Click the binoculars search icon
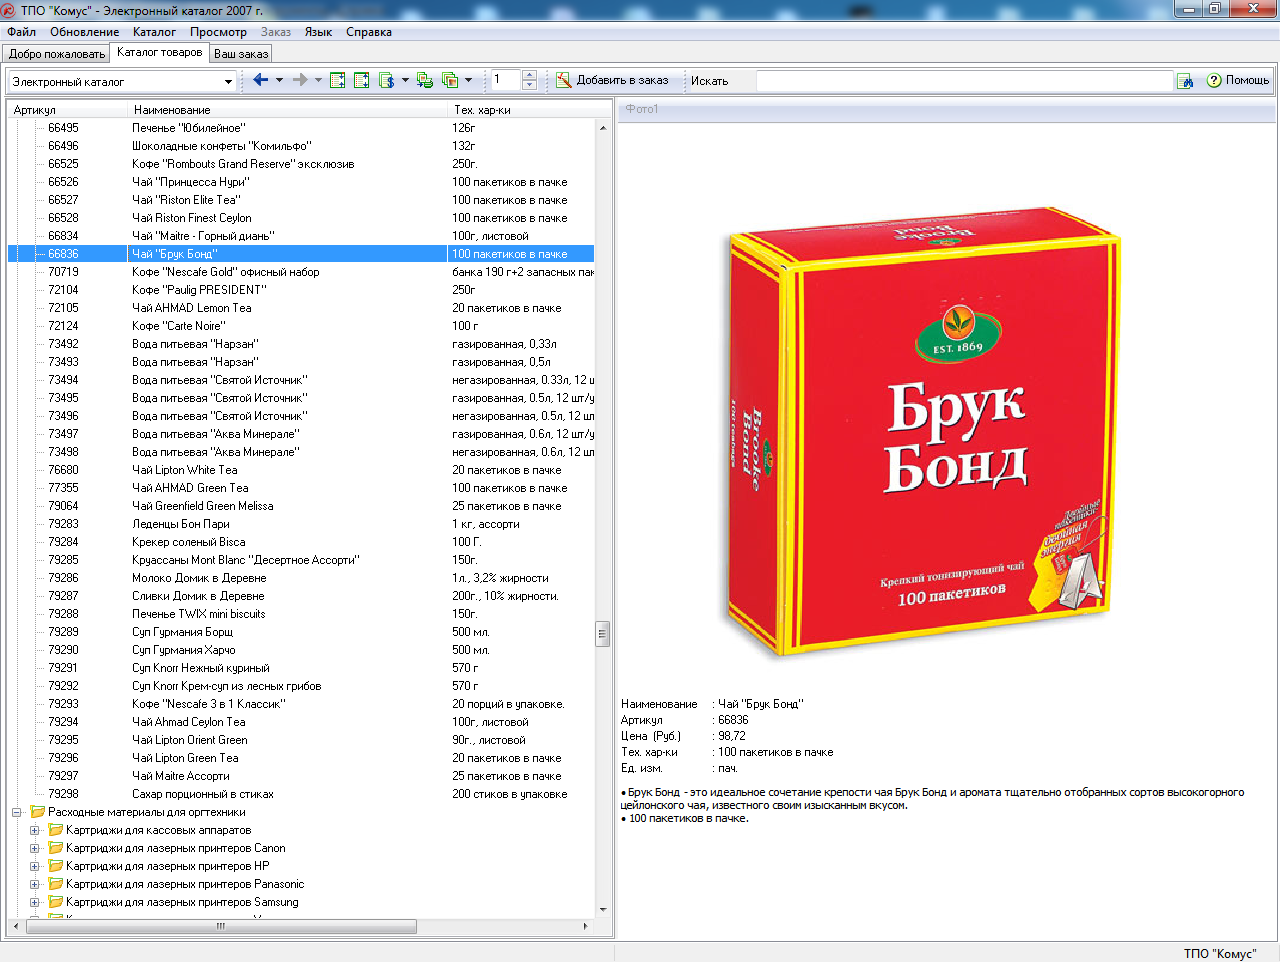This screenshot has height=962, width=1280. pyautogui.click(x=1185, y=81)
